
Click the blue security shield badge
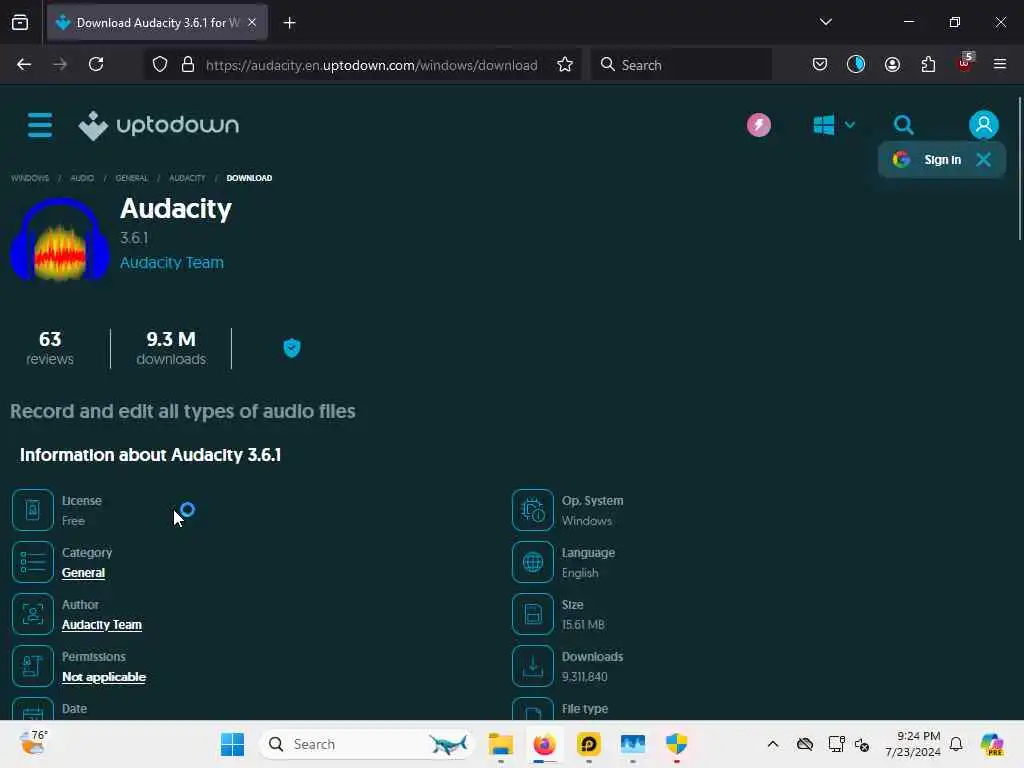coord(292,348)
